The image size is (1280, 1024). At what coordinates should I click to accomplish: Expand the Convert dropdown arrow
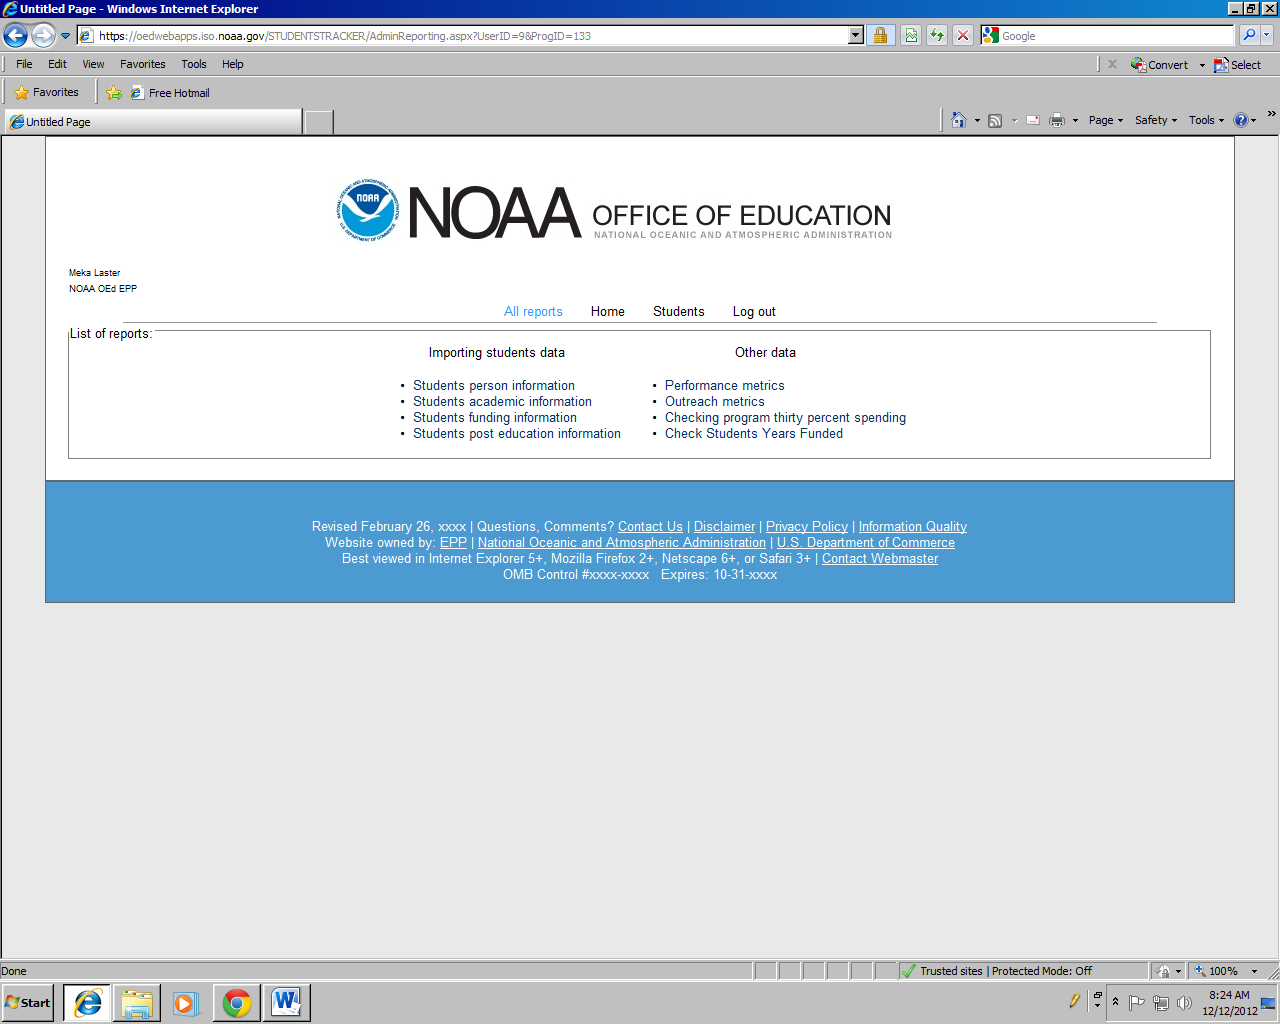(x=1202, y=65)
